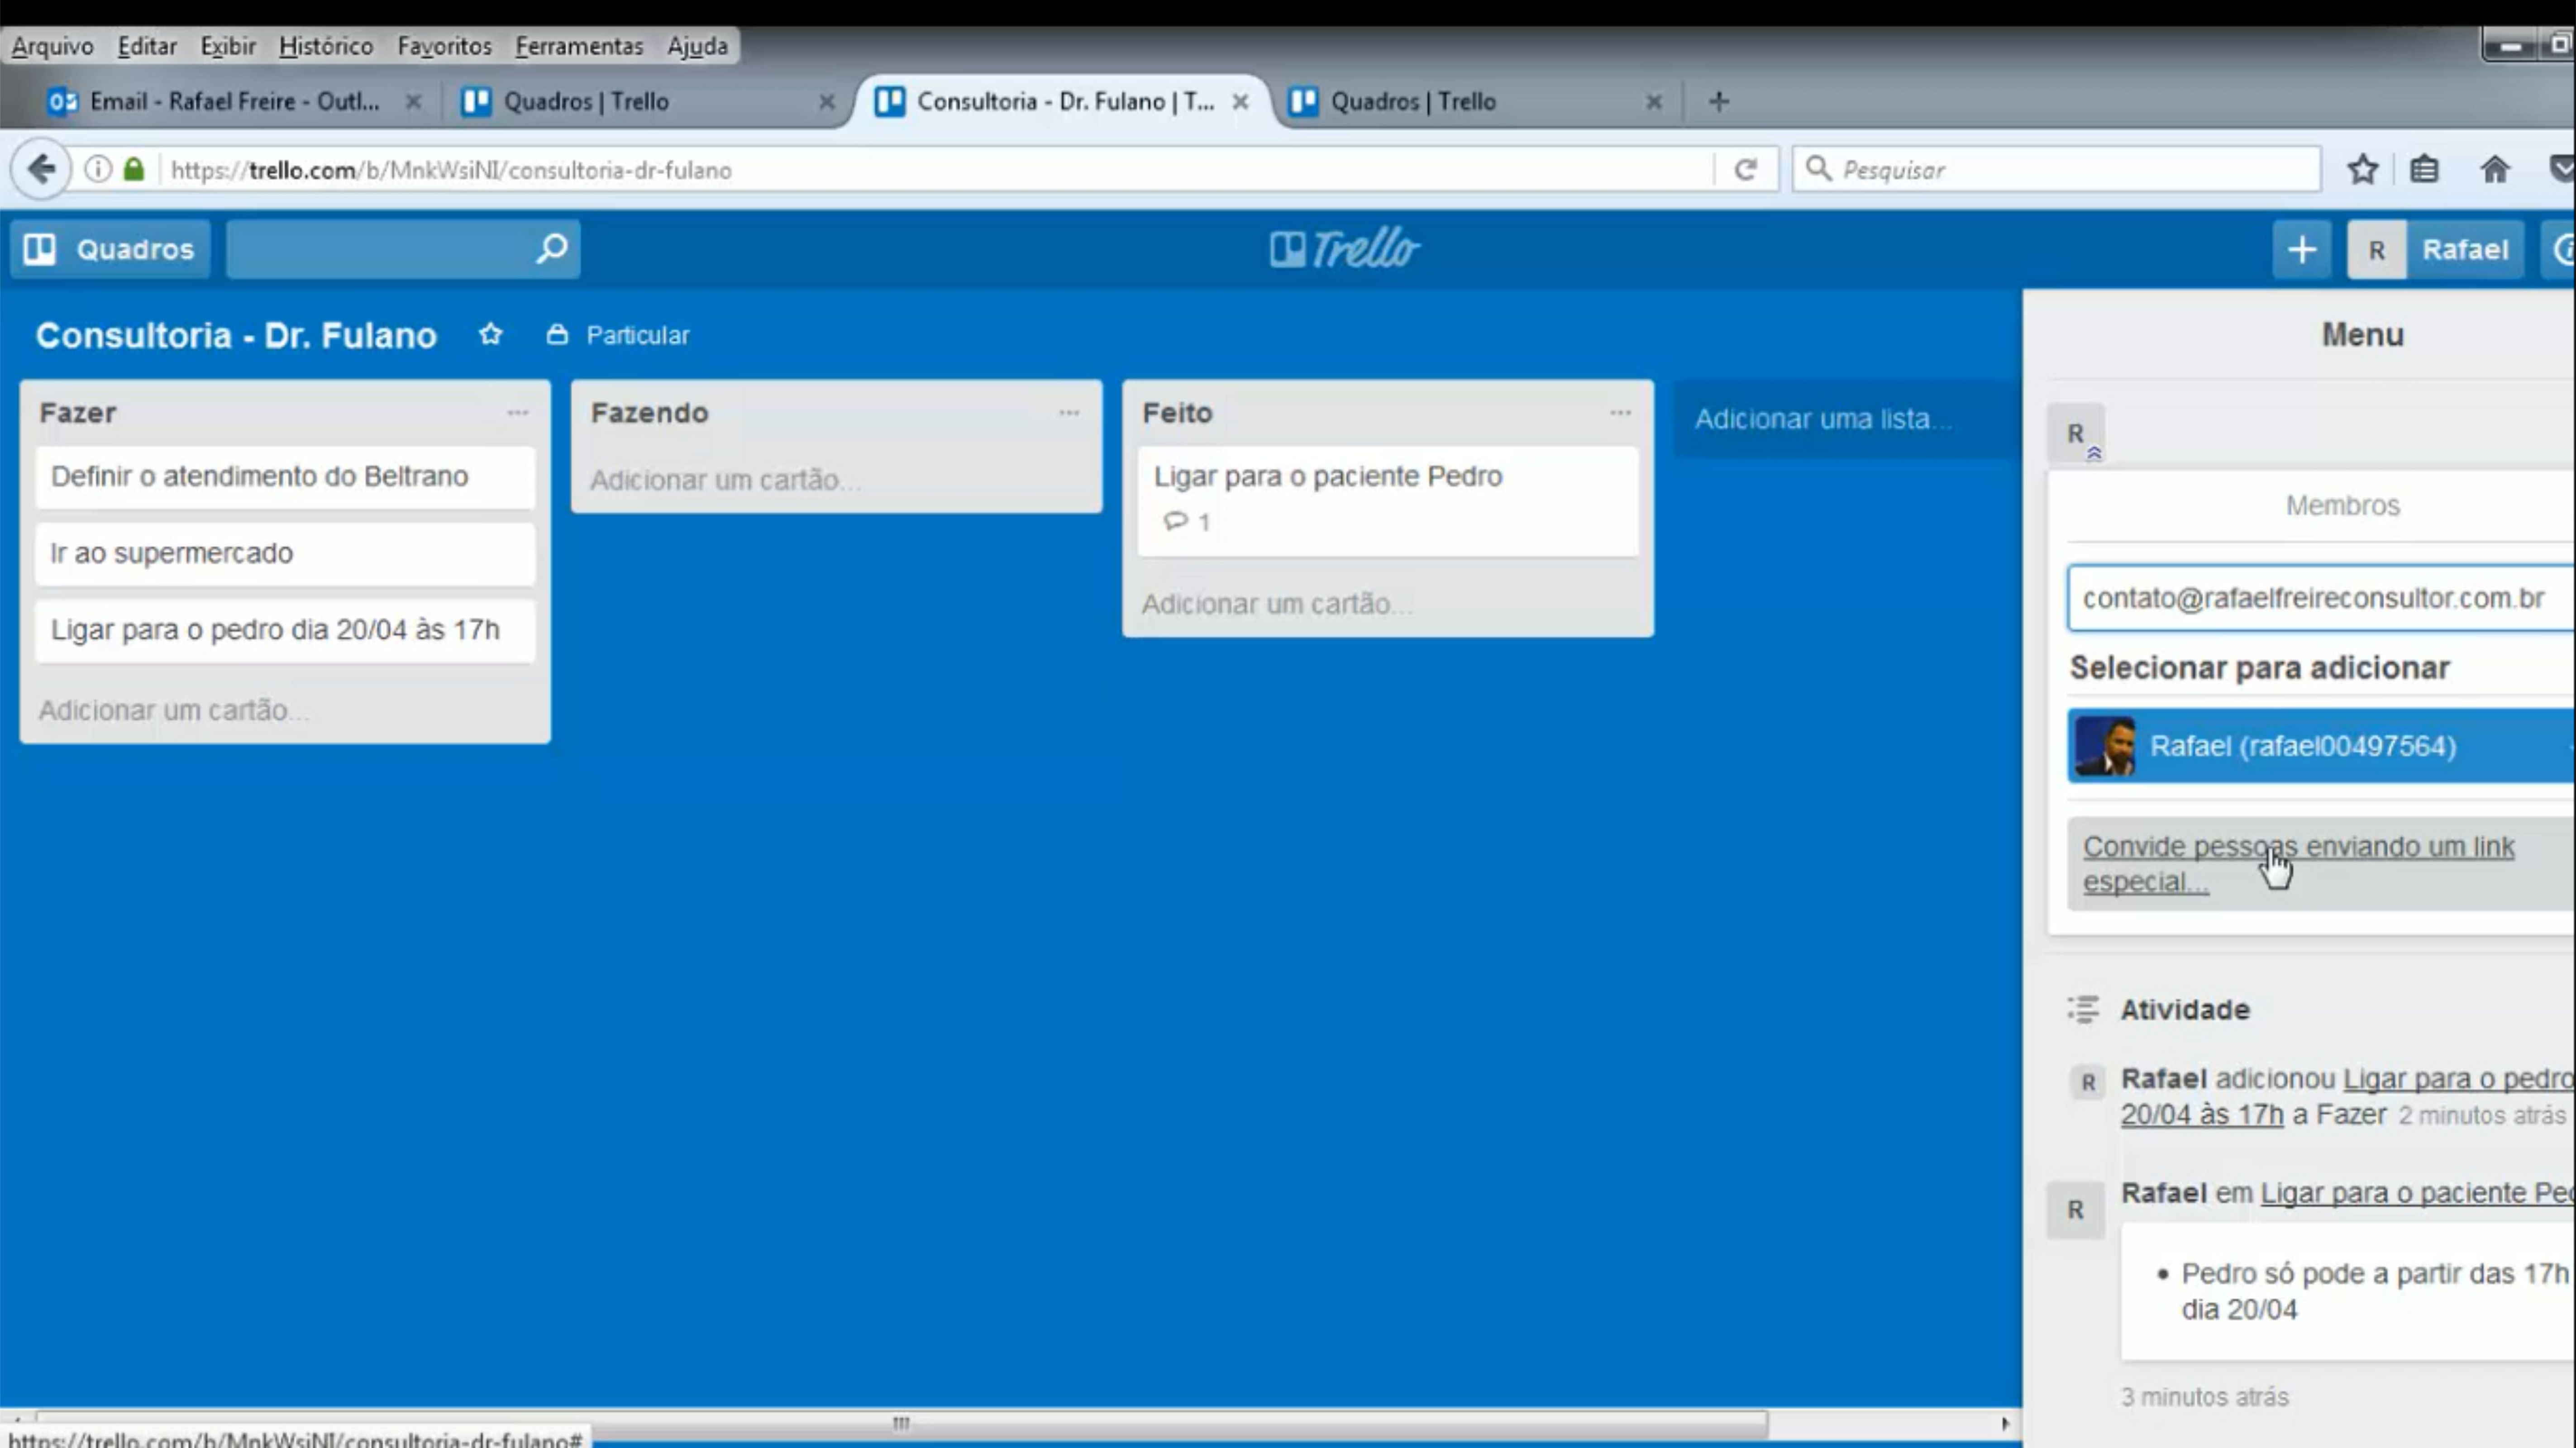Click R avatar beside Rafael em comment
Screen dimensions: 2576x1448
pyautogui.click(x=2076, y=1210)
